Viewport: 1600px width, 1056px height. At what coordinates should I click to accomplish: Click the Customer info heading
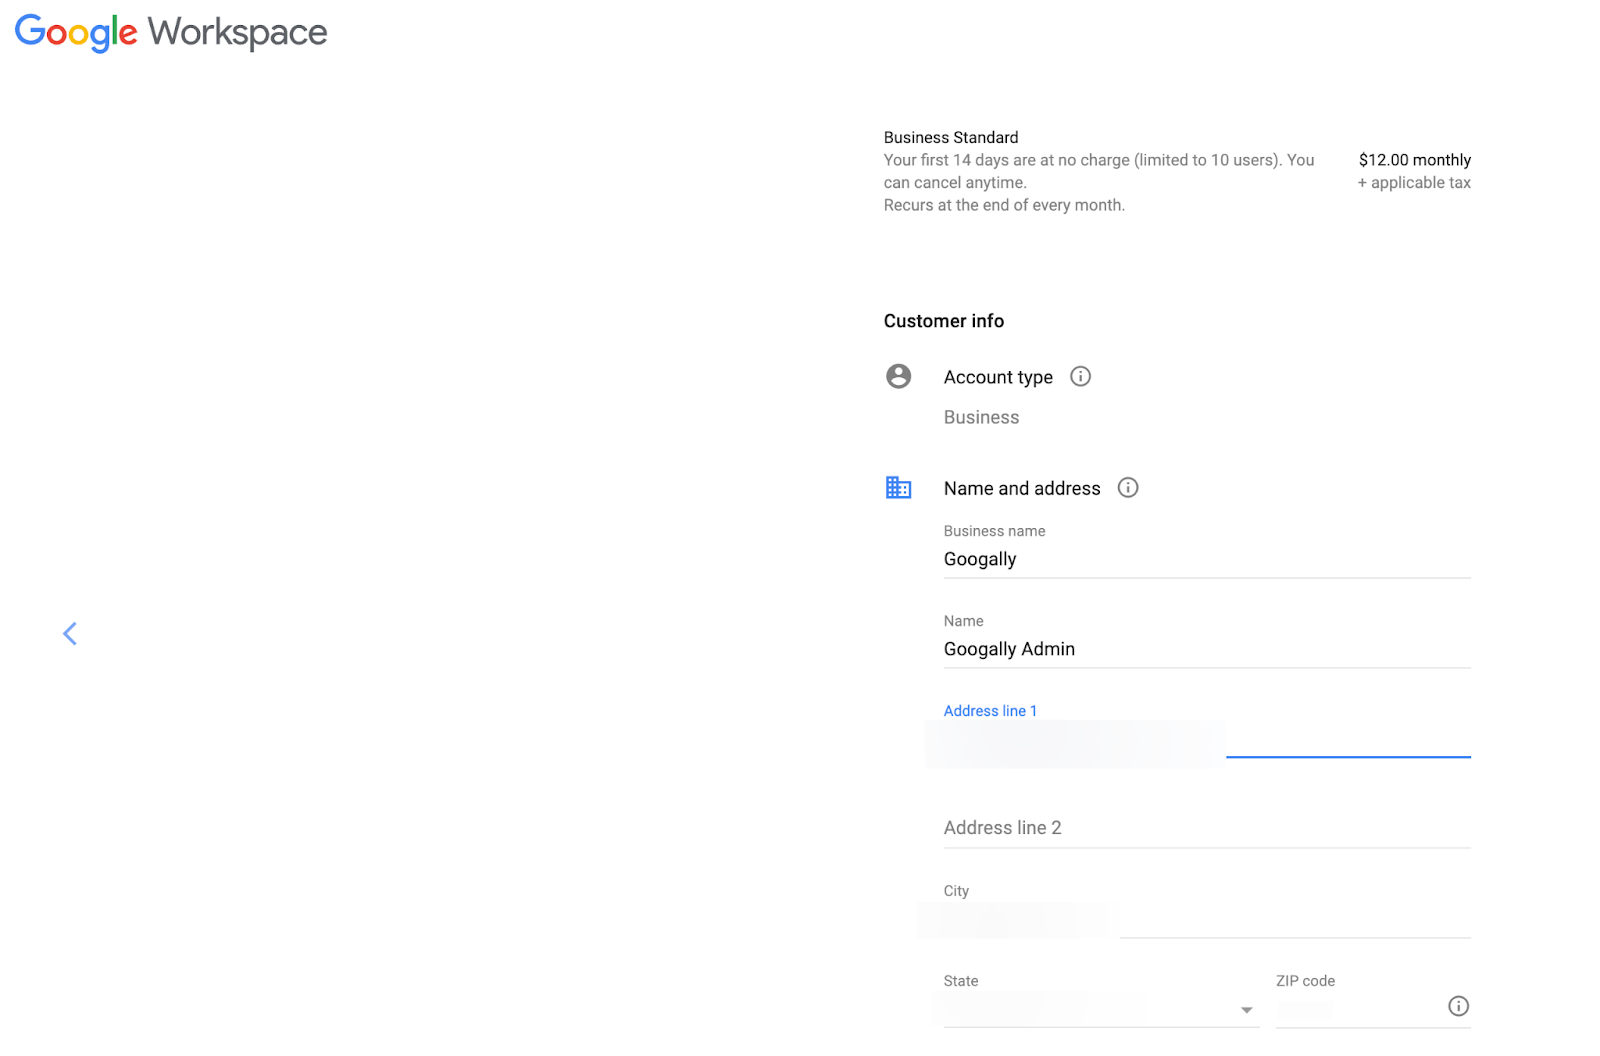tap(943, 320)
